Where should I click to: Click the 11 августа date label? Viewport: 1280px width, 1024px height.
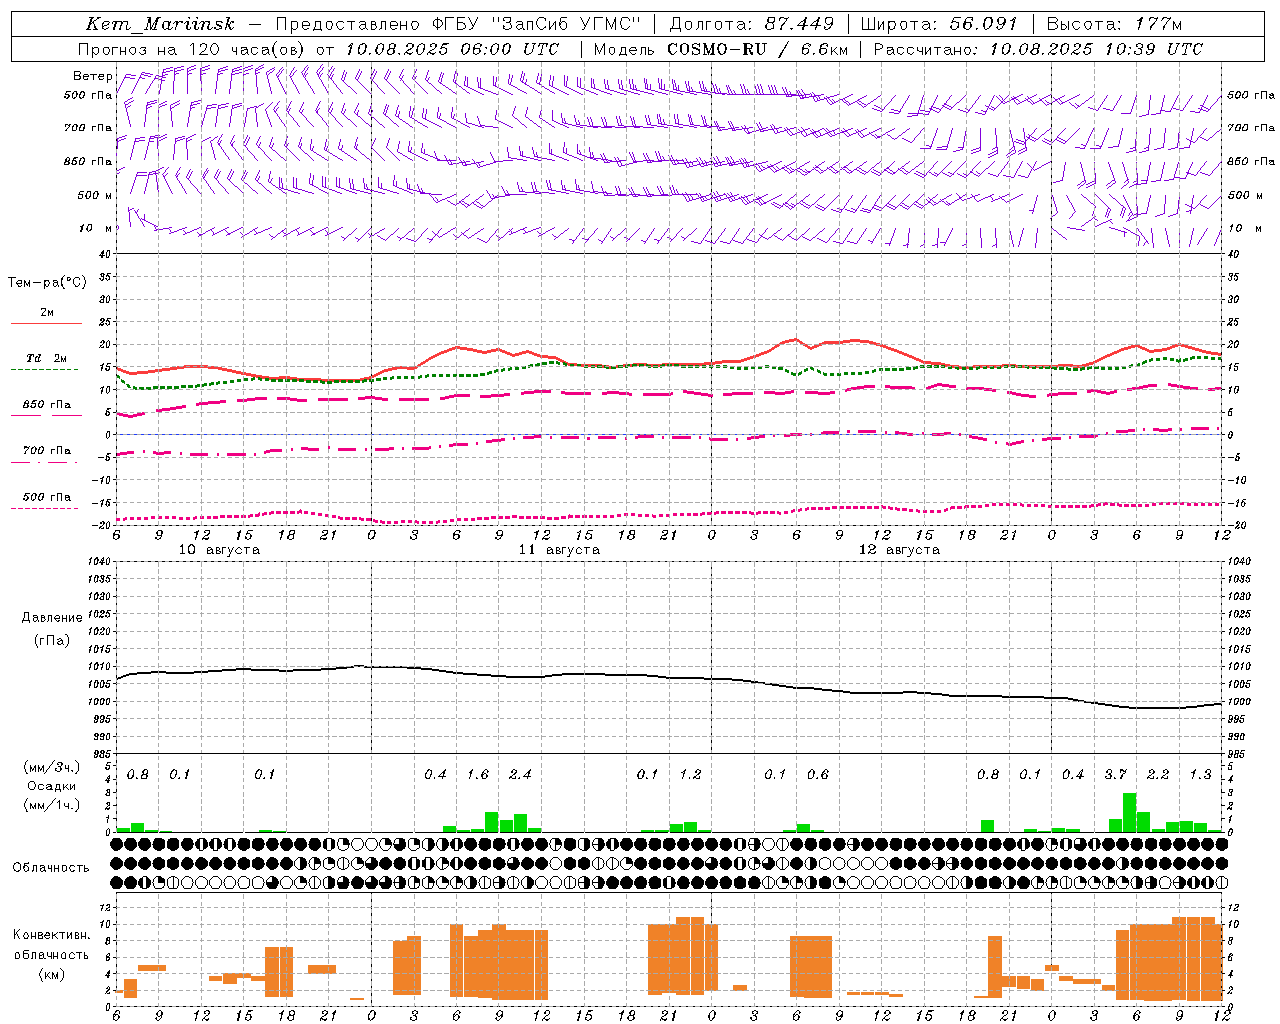[x=559, y=550]
